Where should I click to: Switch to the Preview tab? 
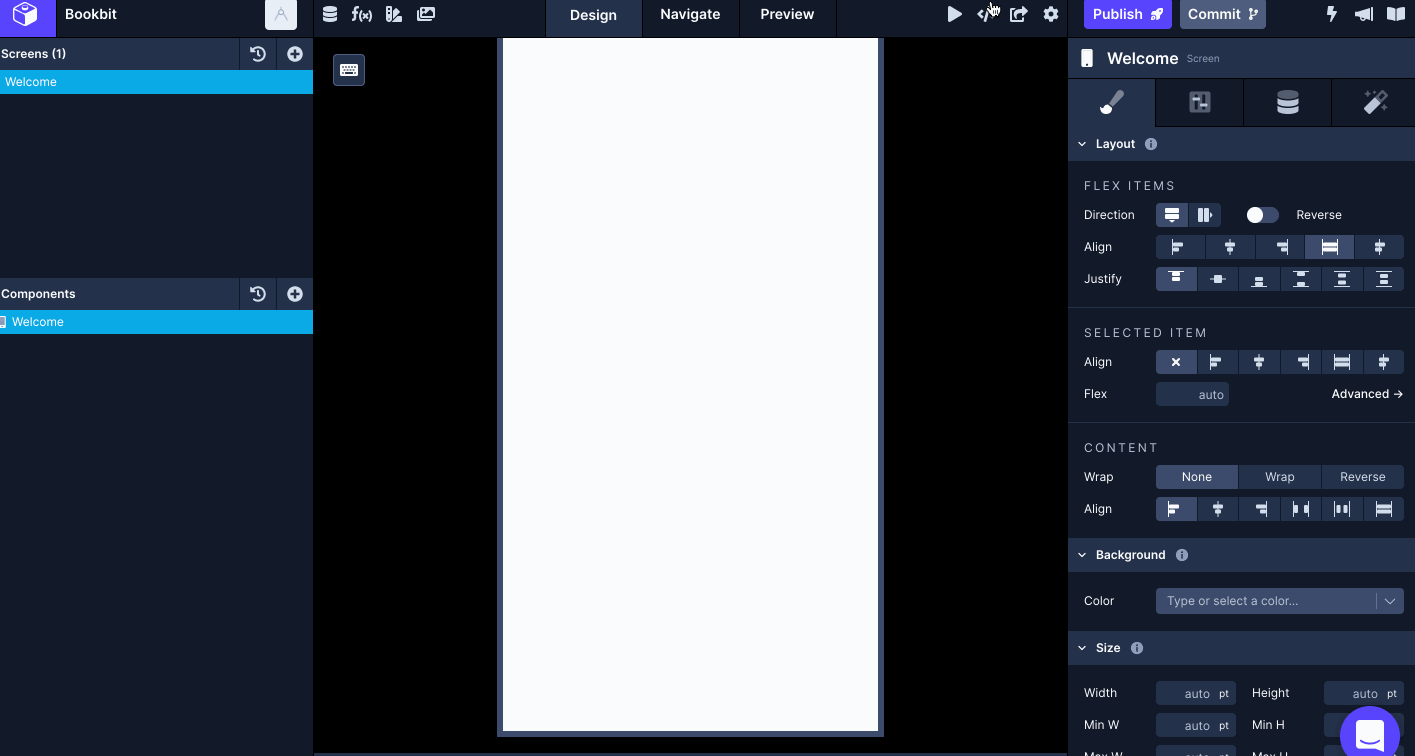(x=787, y=15)
